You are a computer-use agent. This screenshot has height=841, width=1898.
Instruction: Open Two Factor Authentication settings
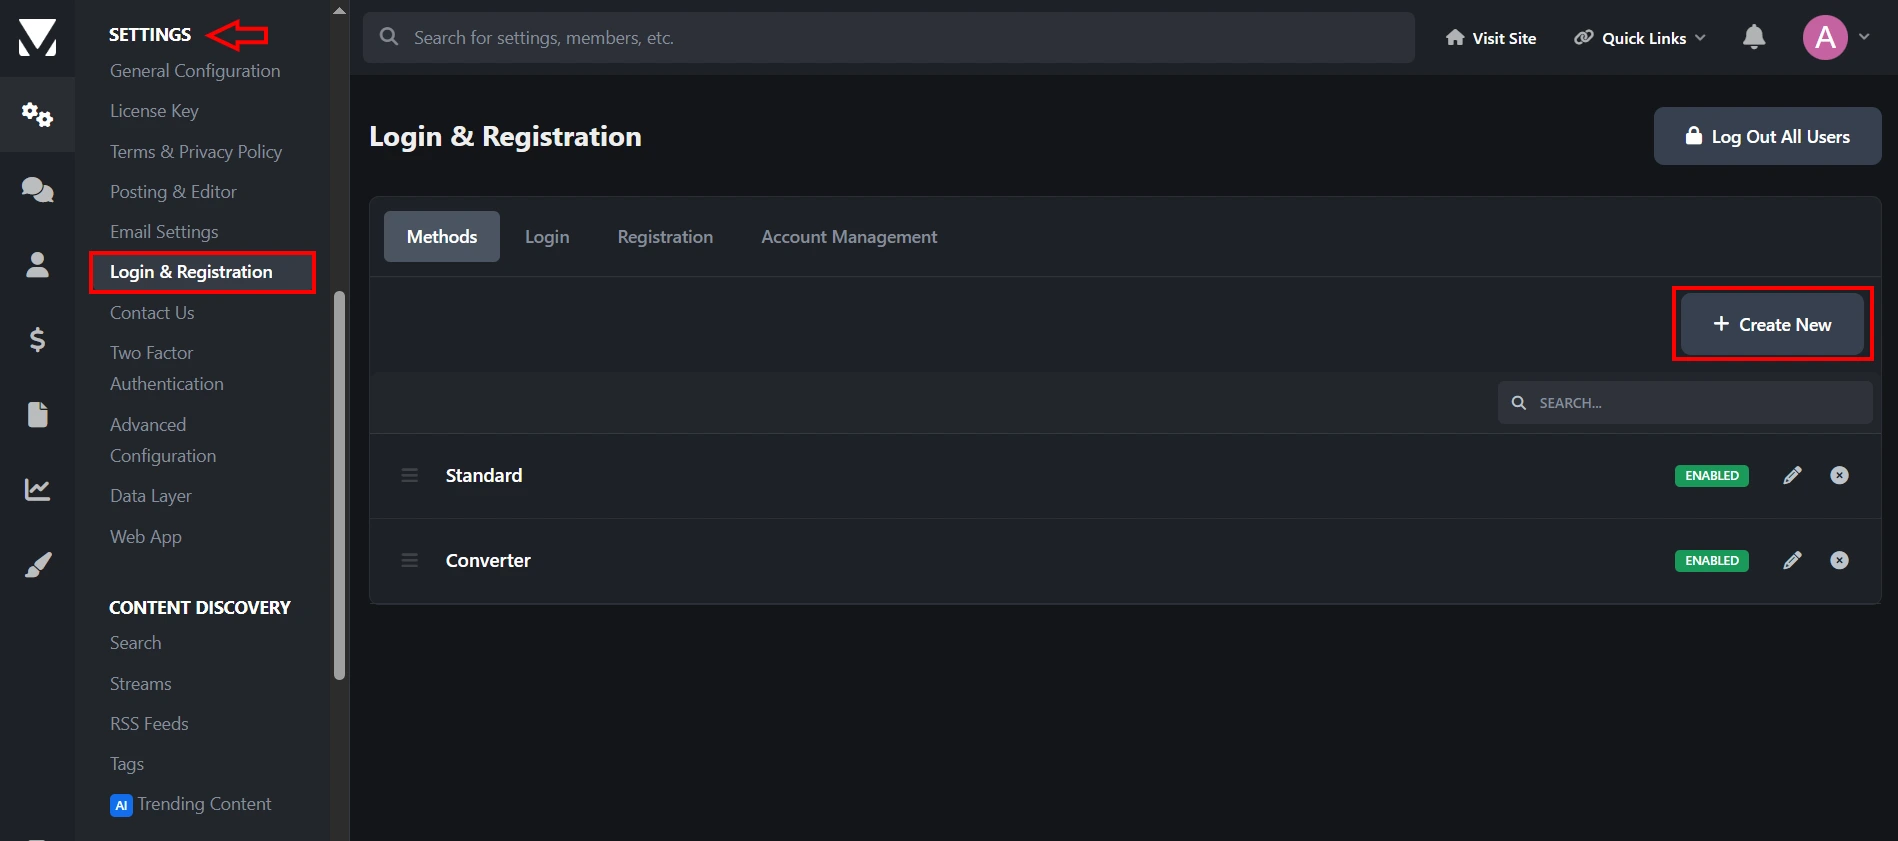167,368
